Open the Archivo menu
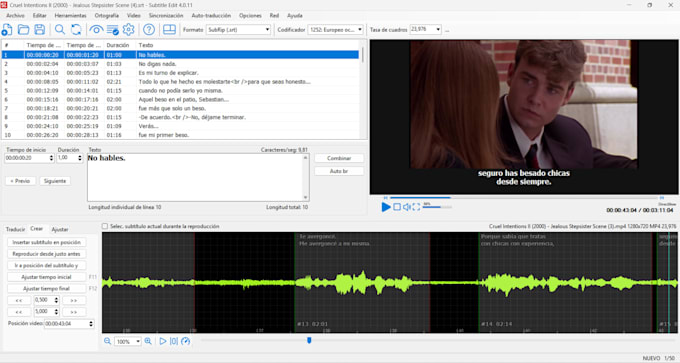The image size is (680, 363). click(15, 16)
